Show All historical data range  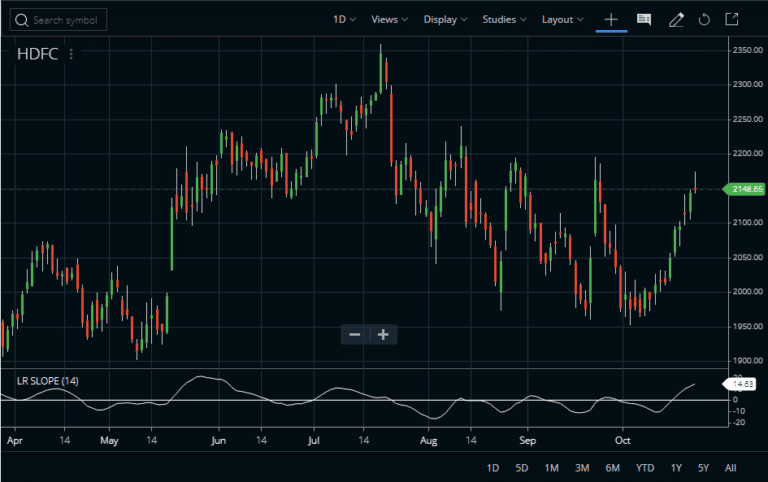coord(731,468)
